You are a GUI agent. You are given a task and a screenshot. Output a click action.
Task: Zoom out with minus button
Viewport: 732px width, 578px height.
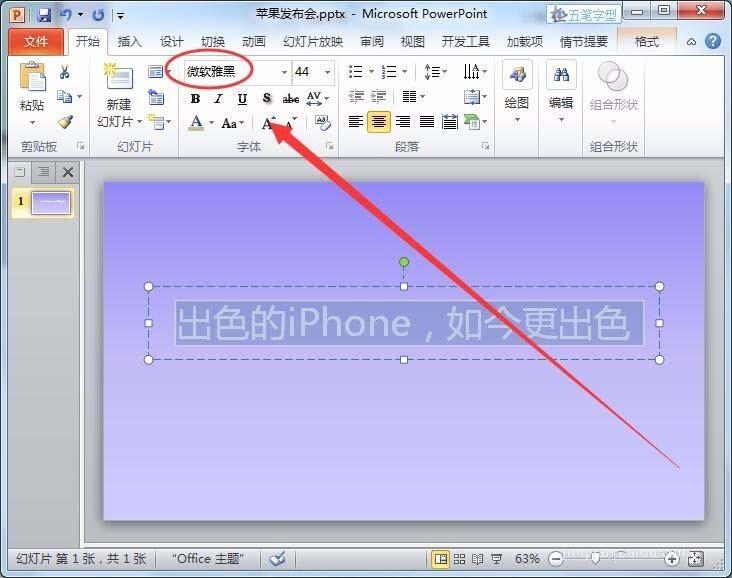tap(556, 559)
